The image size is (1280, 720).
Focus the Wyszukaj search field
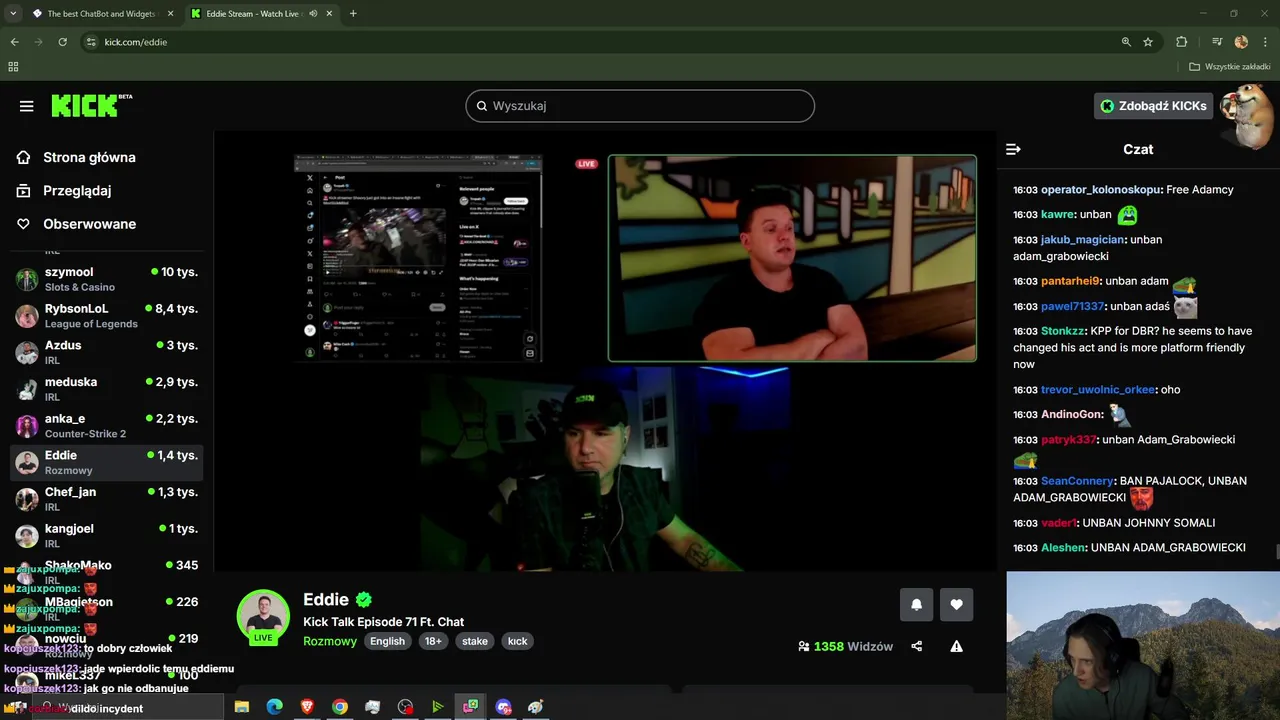640,106
